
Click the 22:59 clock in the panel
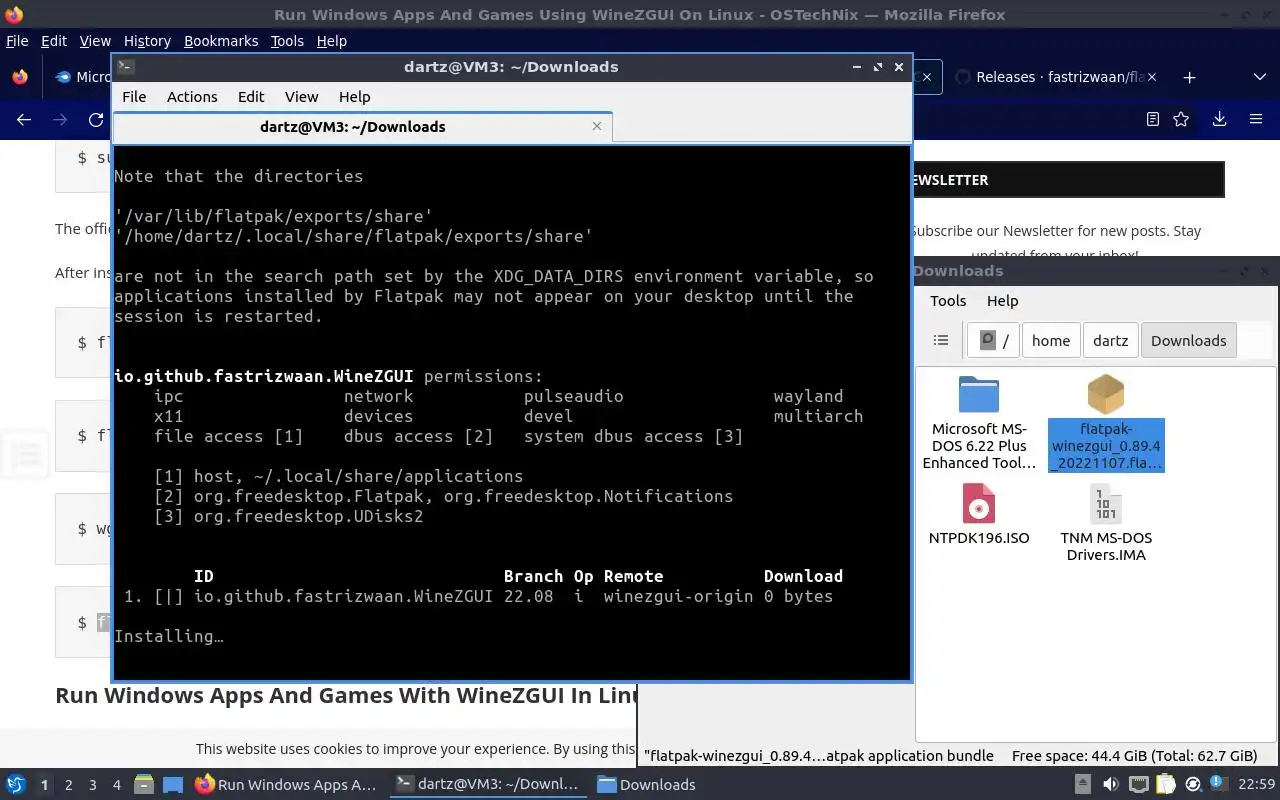click(1257, 784)
